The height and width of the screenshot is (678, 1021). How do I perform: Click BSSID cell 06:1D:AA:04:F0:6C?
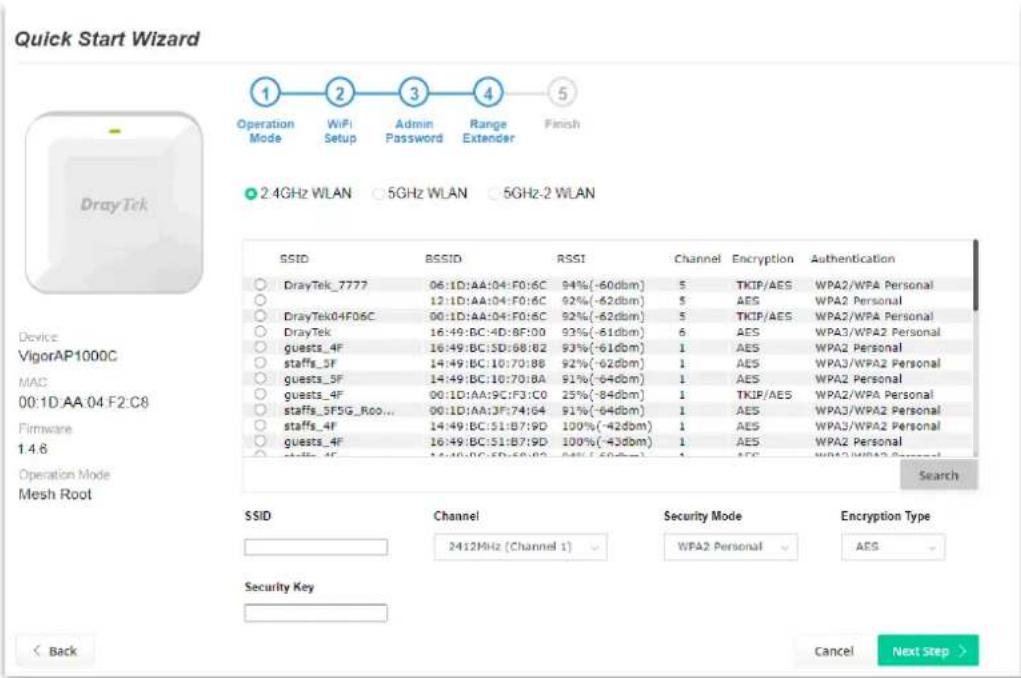[488, 285]
